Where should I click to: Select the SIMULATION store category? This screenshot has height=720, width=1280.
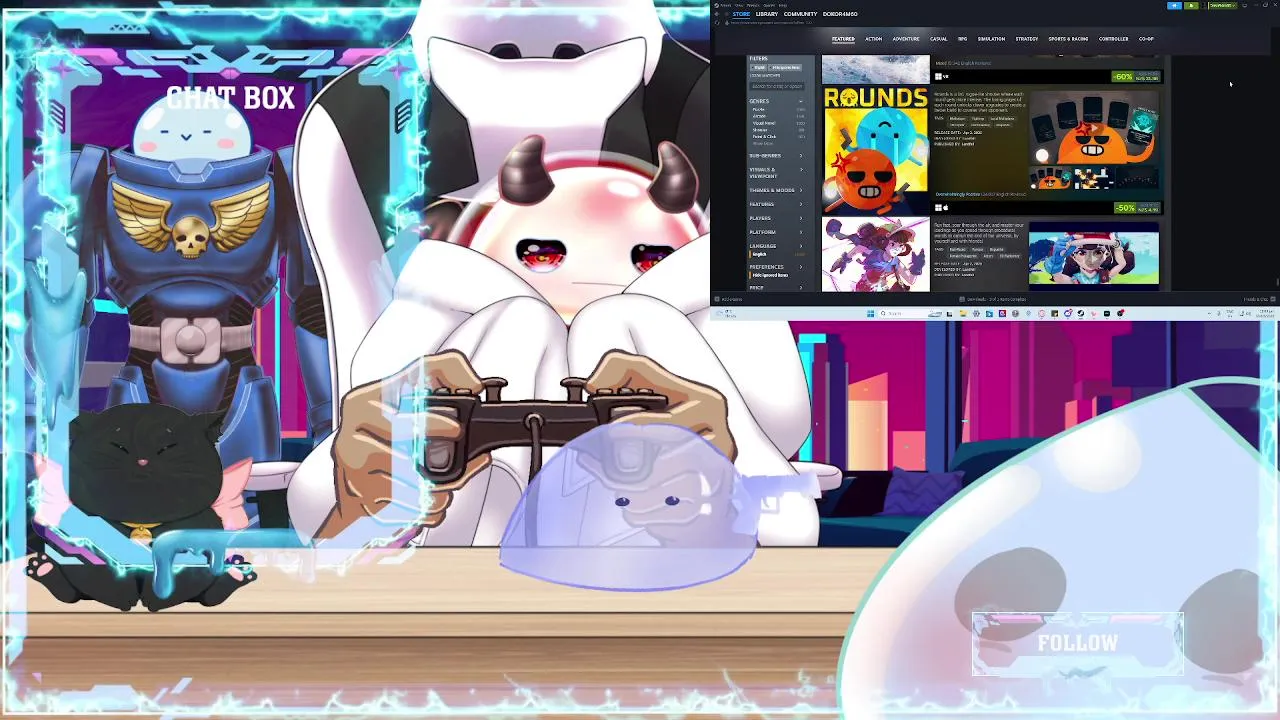click(991, 39)
